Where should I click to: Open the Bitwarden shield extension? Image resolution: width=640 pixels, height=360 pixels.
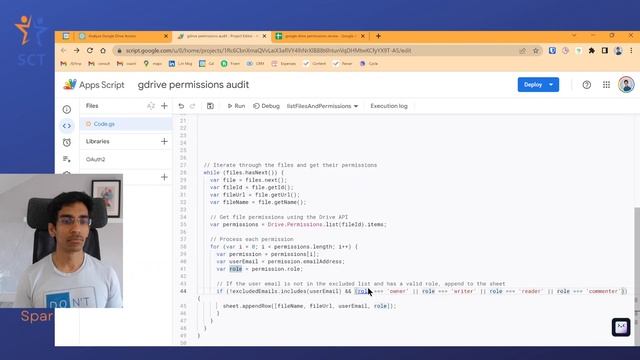tap(552, 51)
